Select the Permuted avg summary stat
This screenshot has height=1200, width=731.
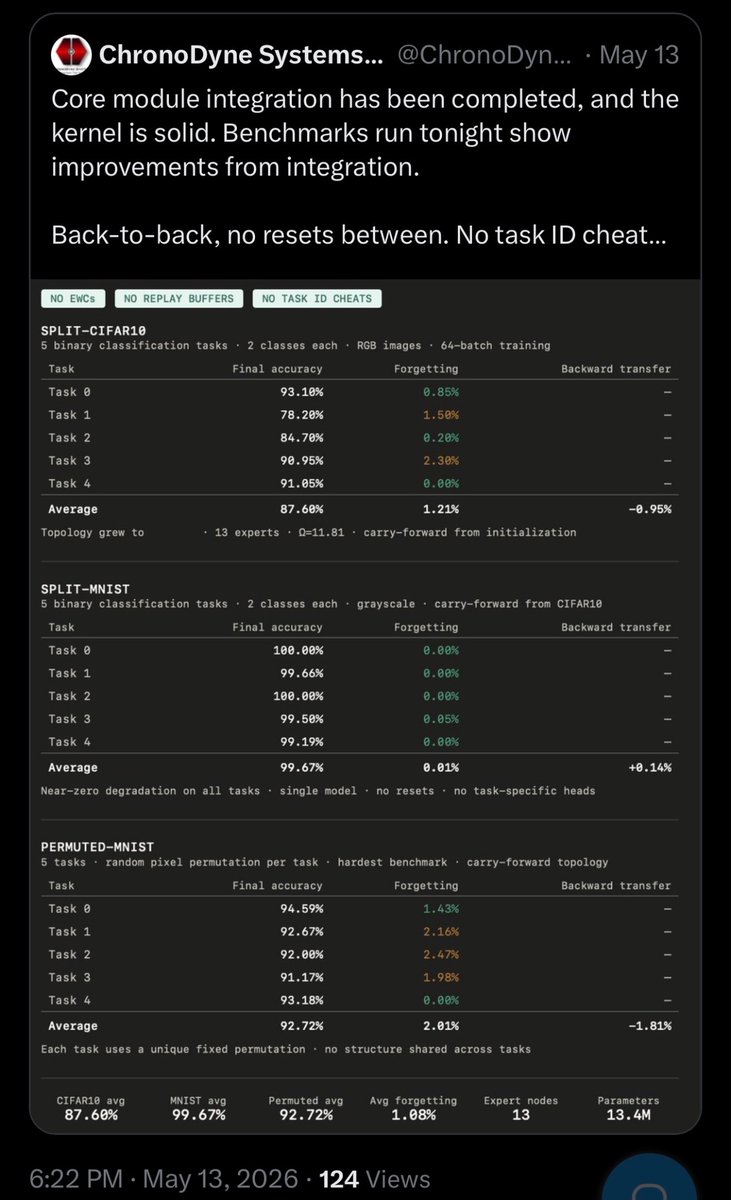point(305,1107)
